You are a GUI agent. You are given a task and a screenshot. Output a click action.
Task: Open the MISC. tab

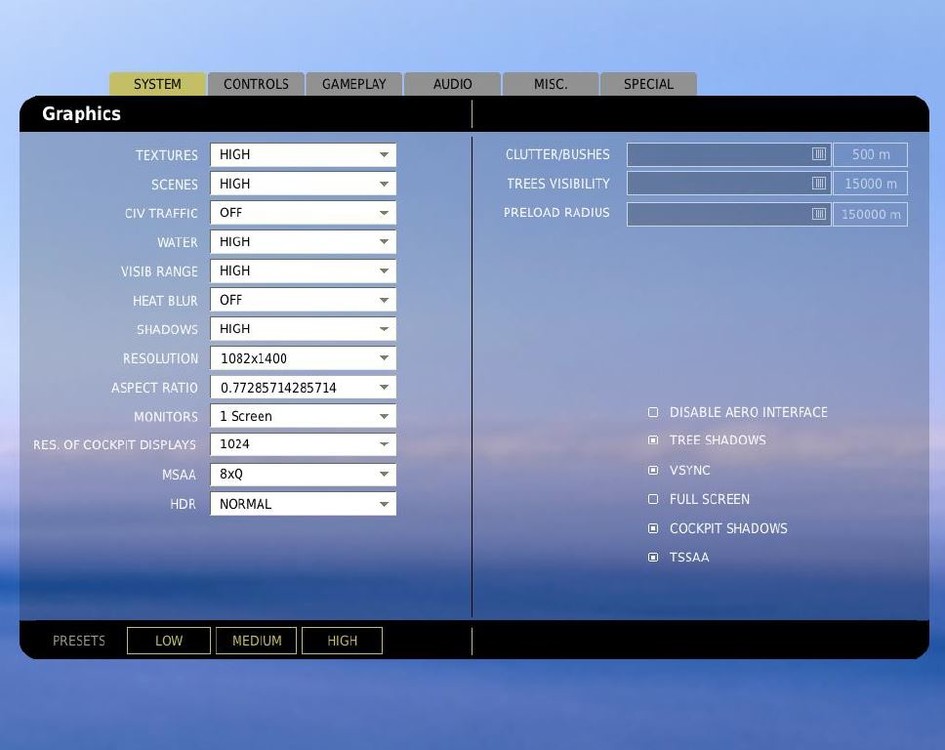click(x=550, y=84)
